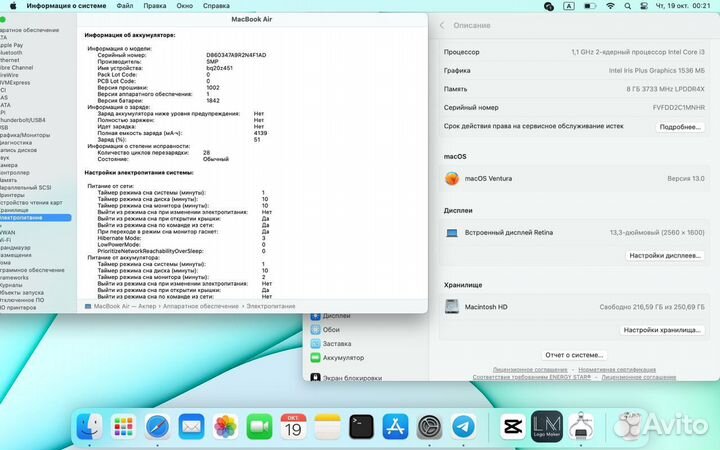
Task: Open Экран блокировки in Settings sidebar
Action: [x=347, y=378]
